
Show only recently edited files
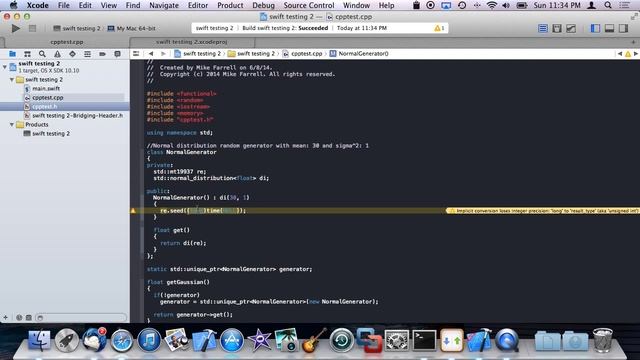(19, 317)
